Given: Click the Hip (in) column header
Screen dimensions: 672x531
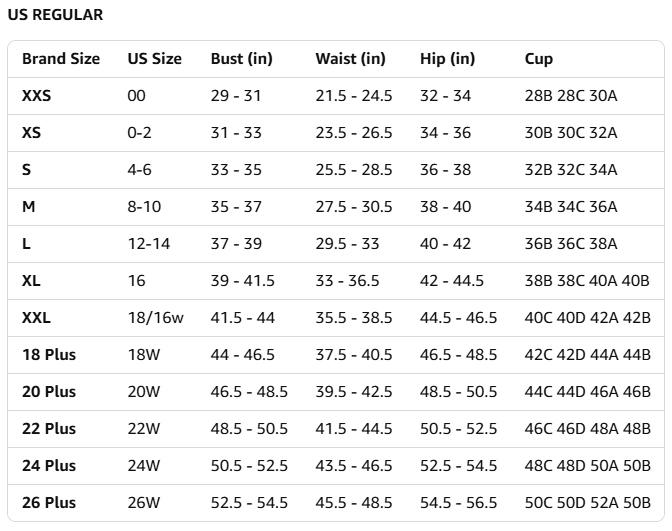Looking at the screenshot, I should (447, 59).
